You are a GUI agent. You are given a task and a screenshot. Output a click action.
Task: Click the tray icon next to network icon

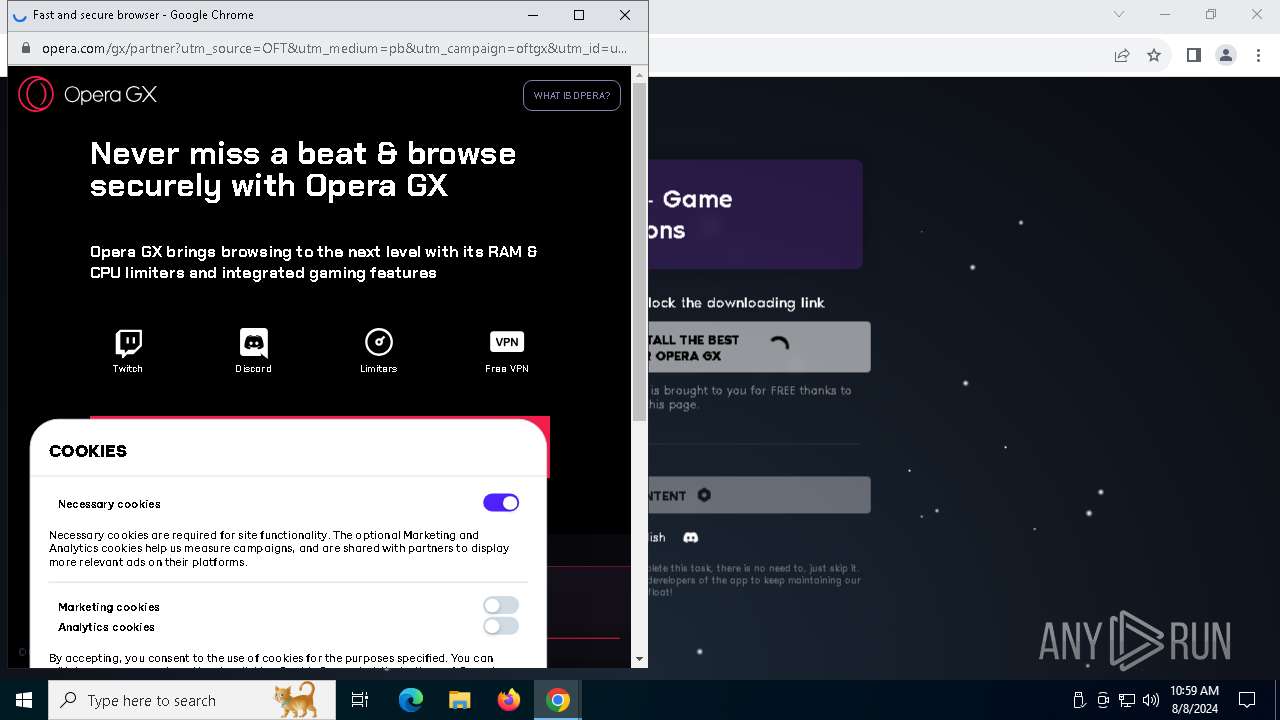click(1103, 700)
